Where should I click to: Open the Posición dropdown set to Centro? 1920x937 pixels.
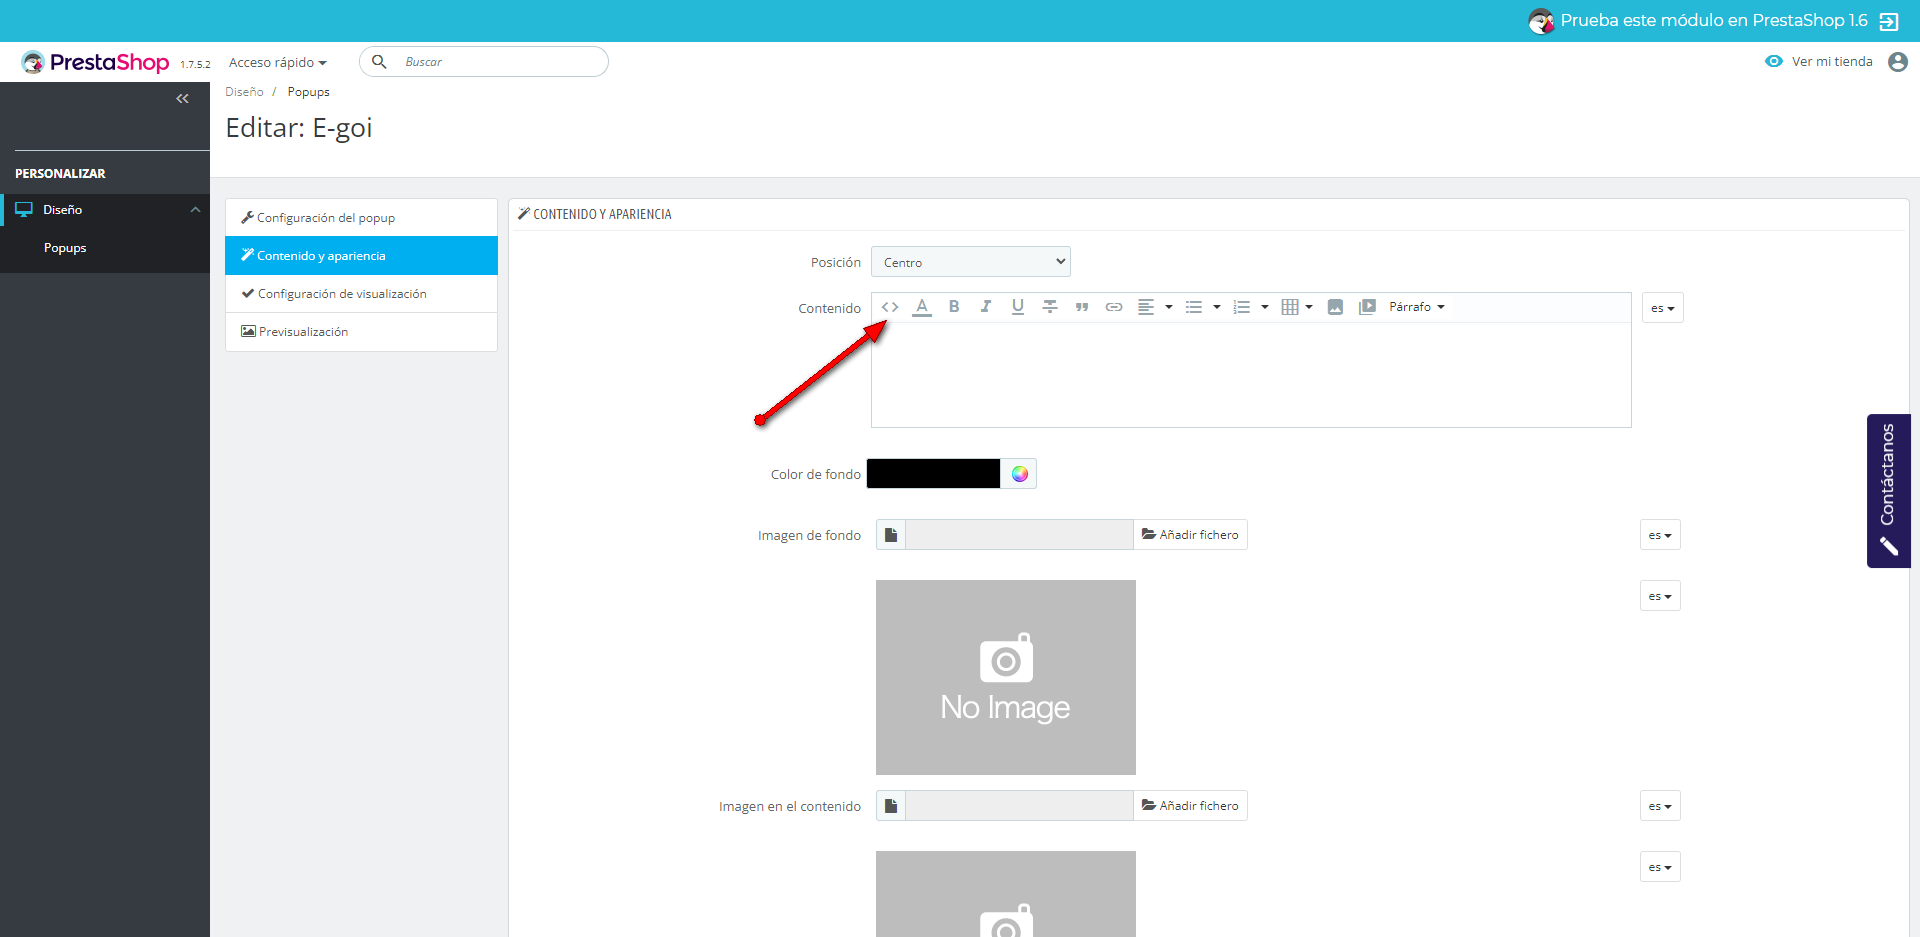pos(970,262)
